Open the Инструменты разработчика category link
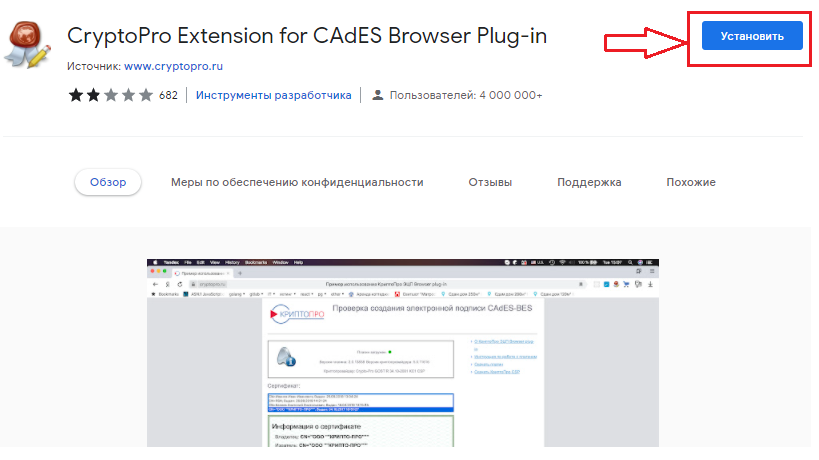 [273, 95]
